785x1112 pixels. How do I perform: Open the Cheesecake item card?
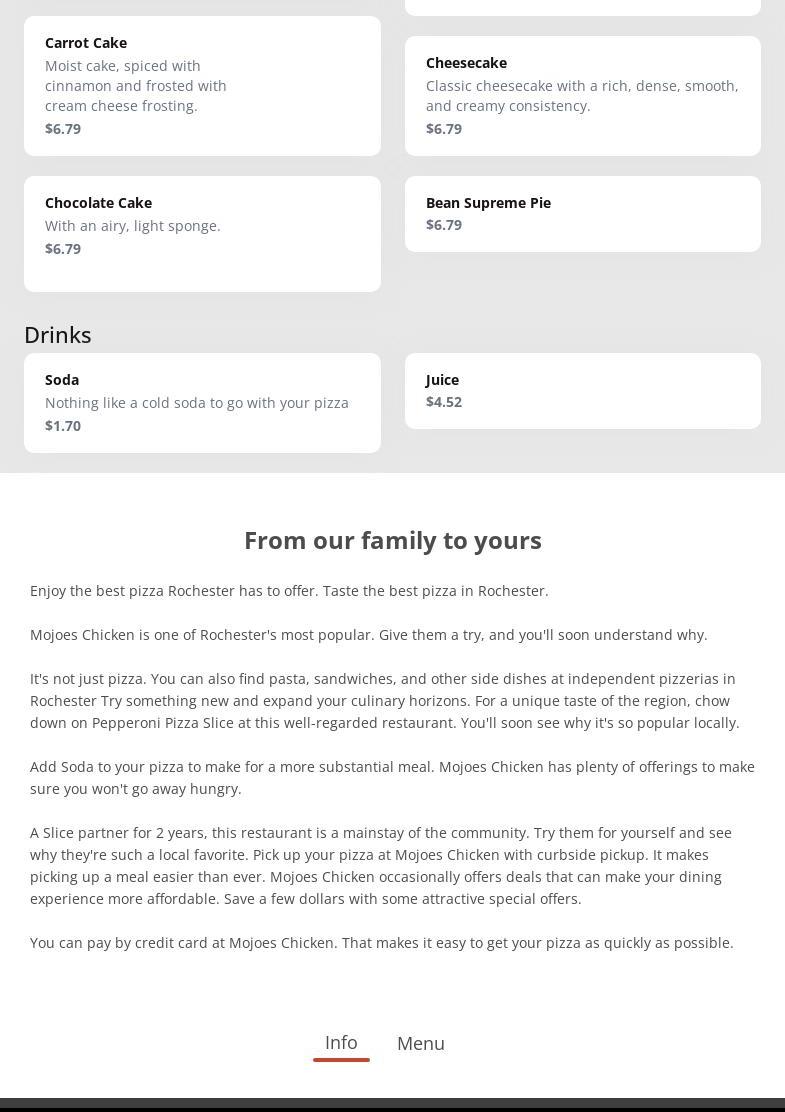(x=582, y=96)
